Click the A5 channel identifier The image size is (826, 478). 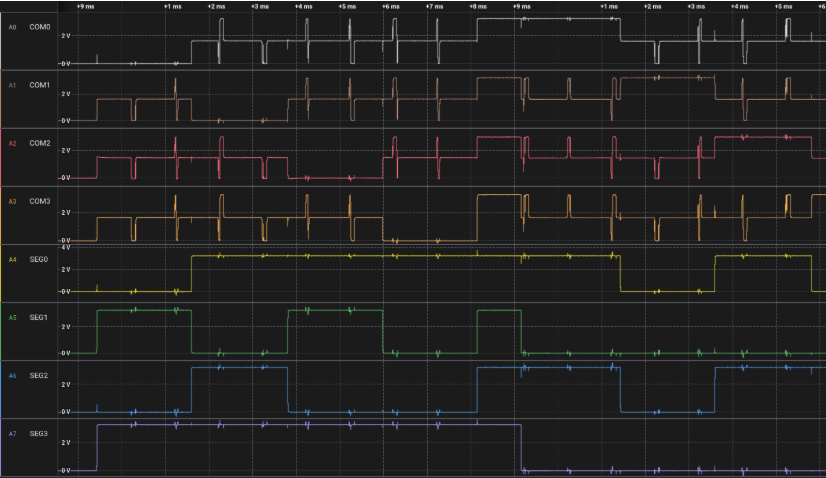pyautogui.click(x=13, y=318)
